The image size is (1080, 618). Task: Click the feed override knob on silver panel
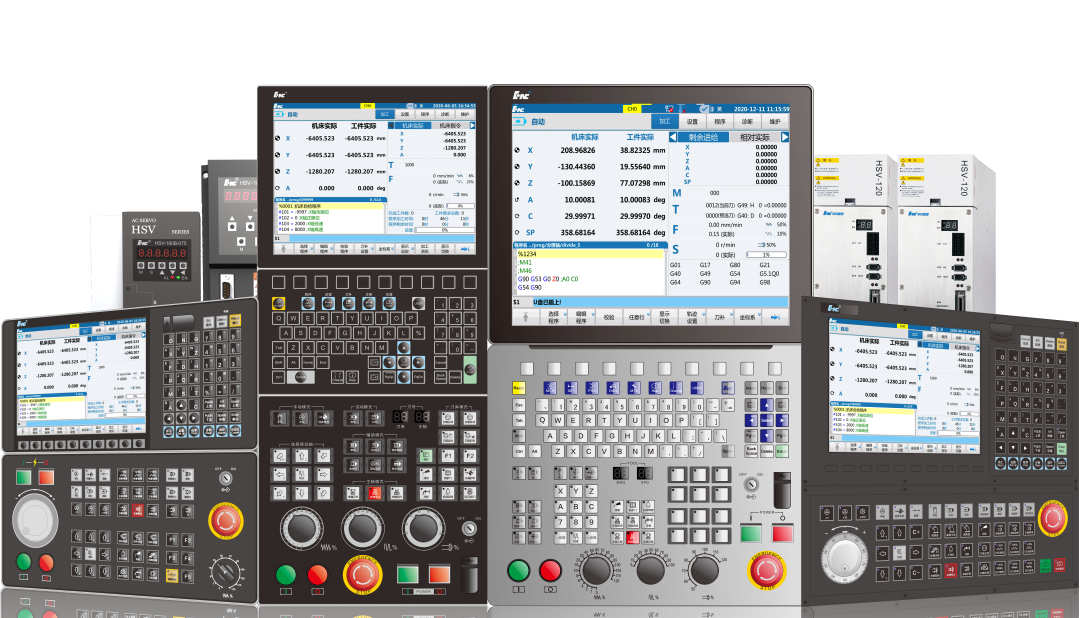596,570
